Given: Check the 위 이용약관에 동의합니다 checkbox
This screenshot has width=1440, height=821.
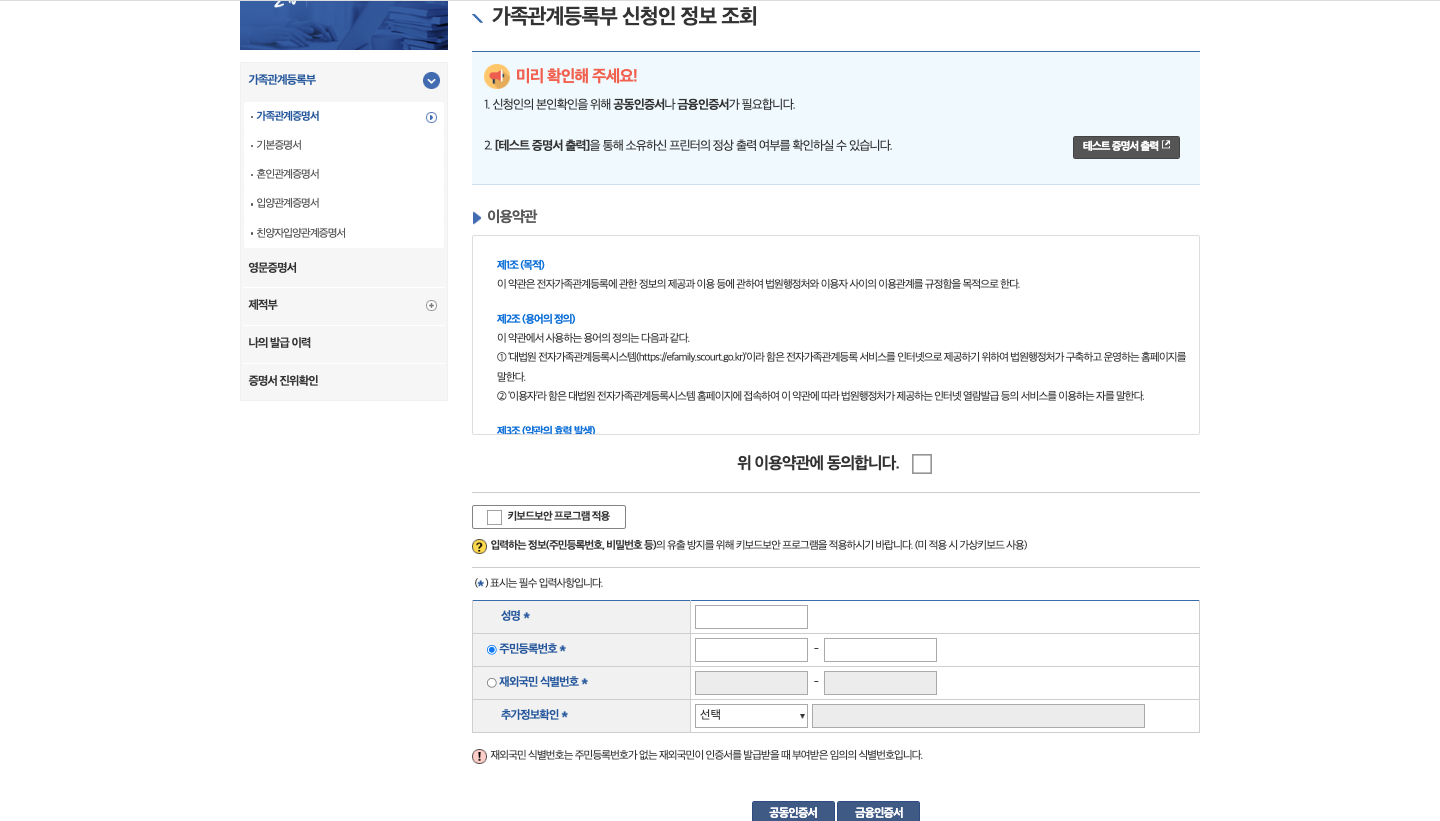Looking at the screenshot, I should (922, 464).
